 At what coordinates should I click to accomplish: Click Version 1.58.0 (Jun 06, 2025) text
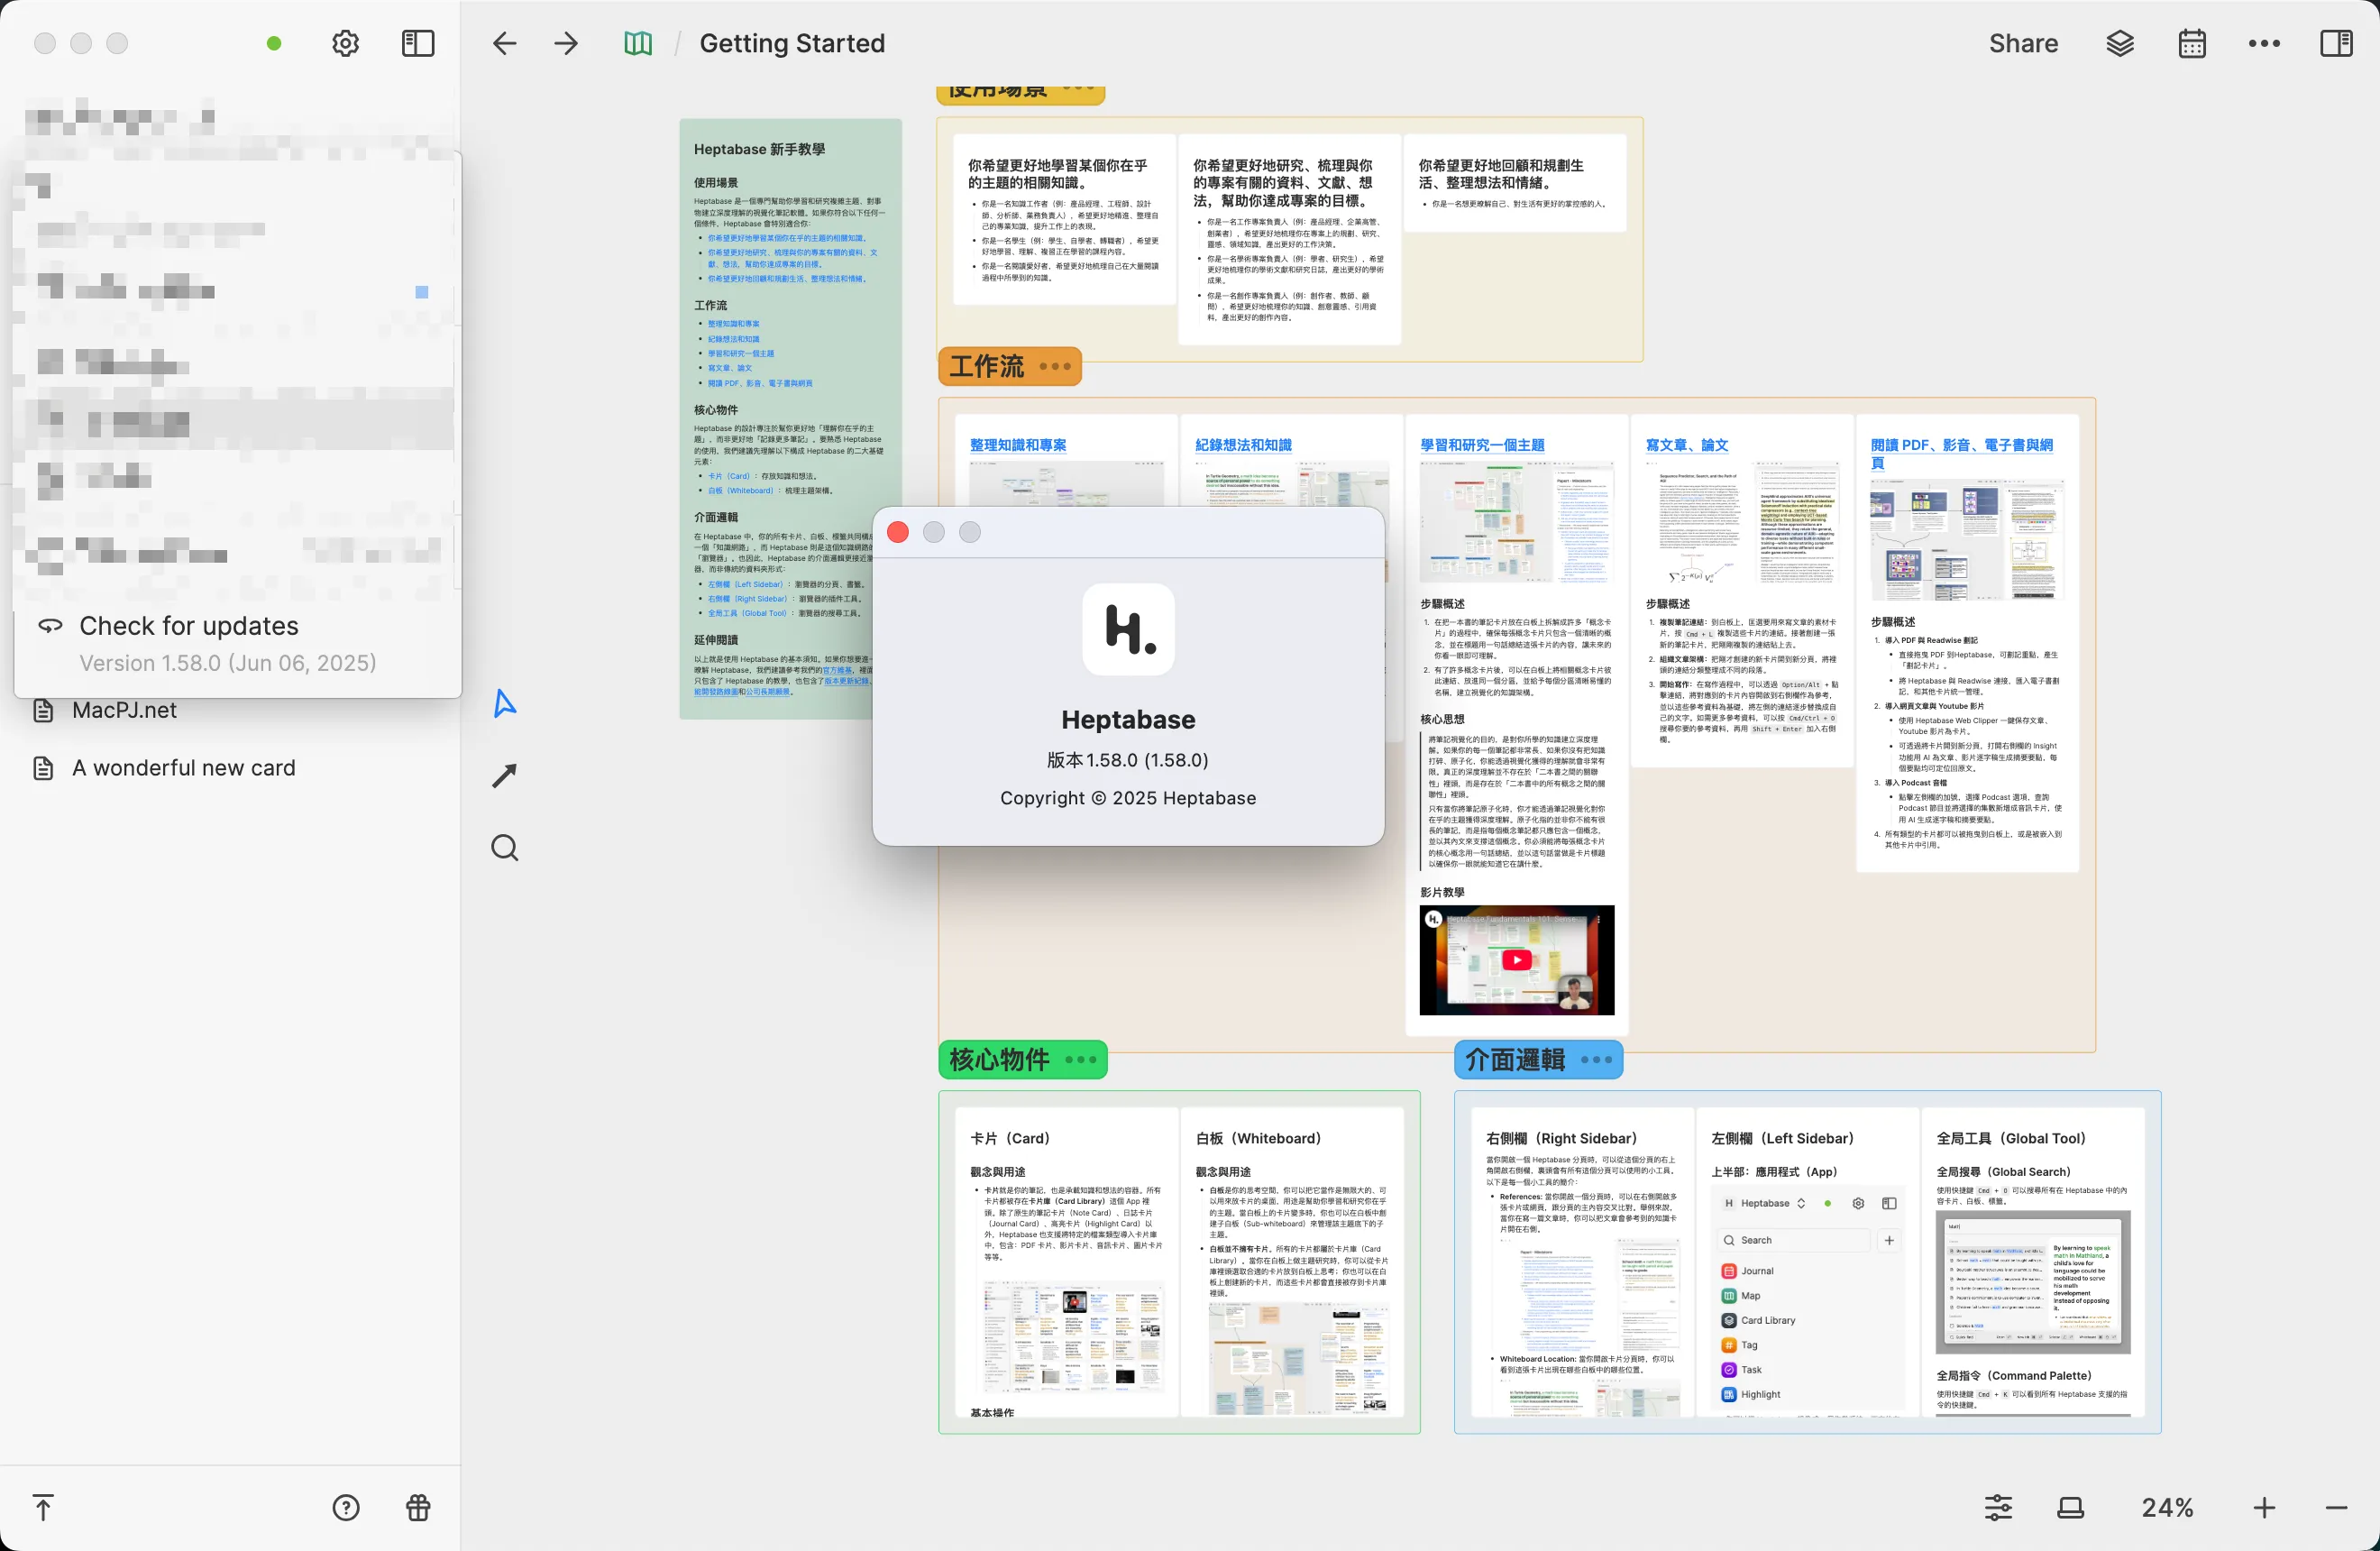point(228,663)
